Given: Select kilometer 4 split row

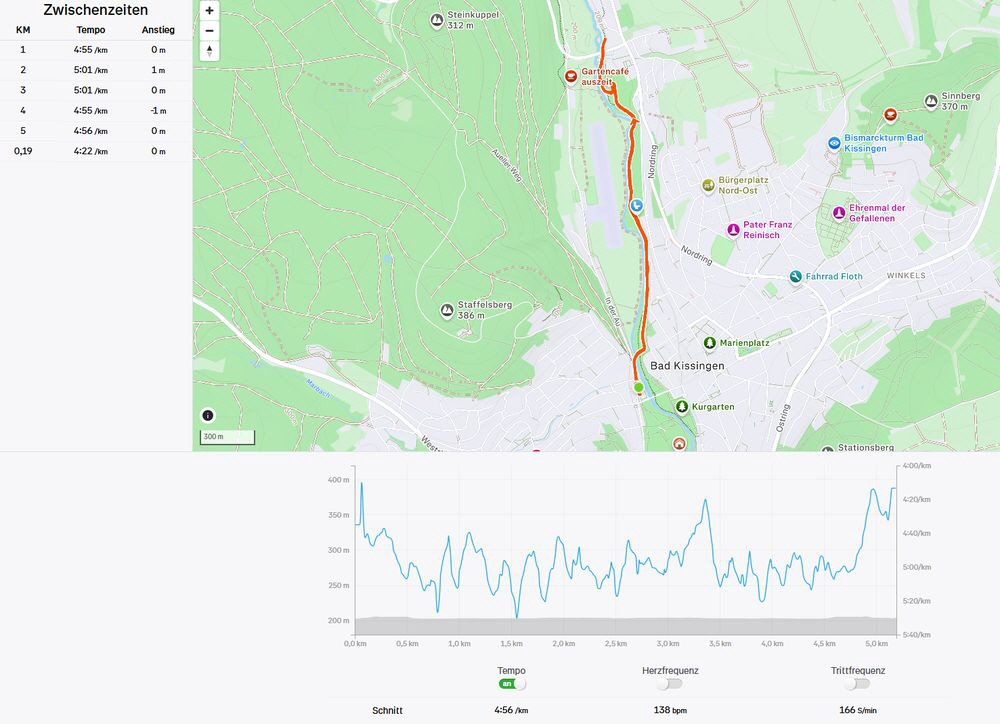Looking at the screenshot, I should click(96, 111).
